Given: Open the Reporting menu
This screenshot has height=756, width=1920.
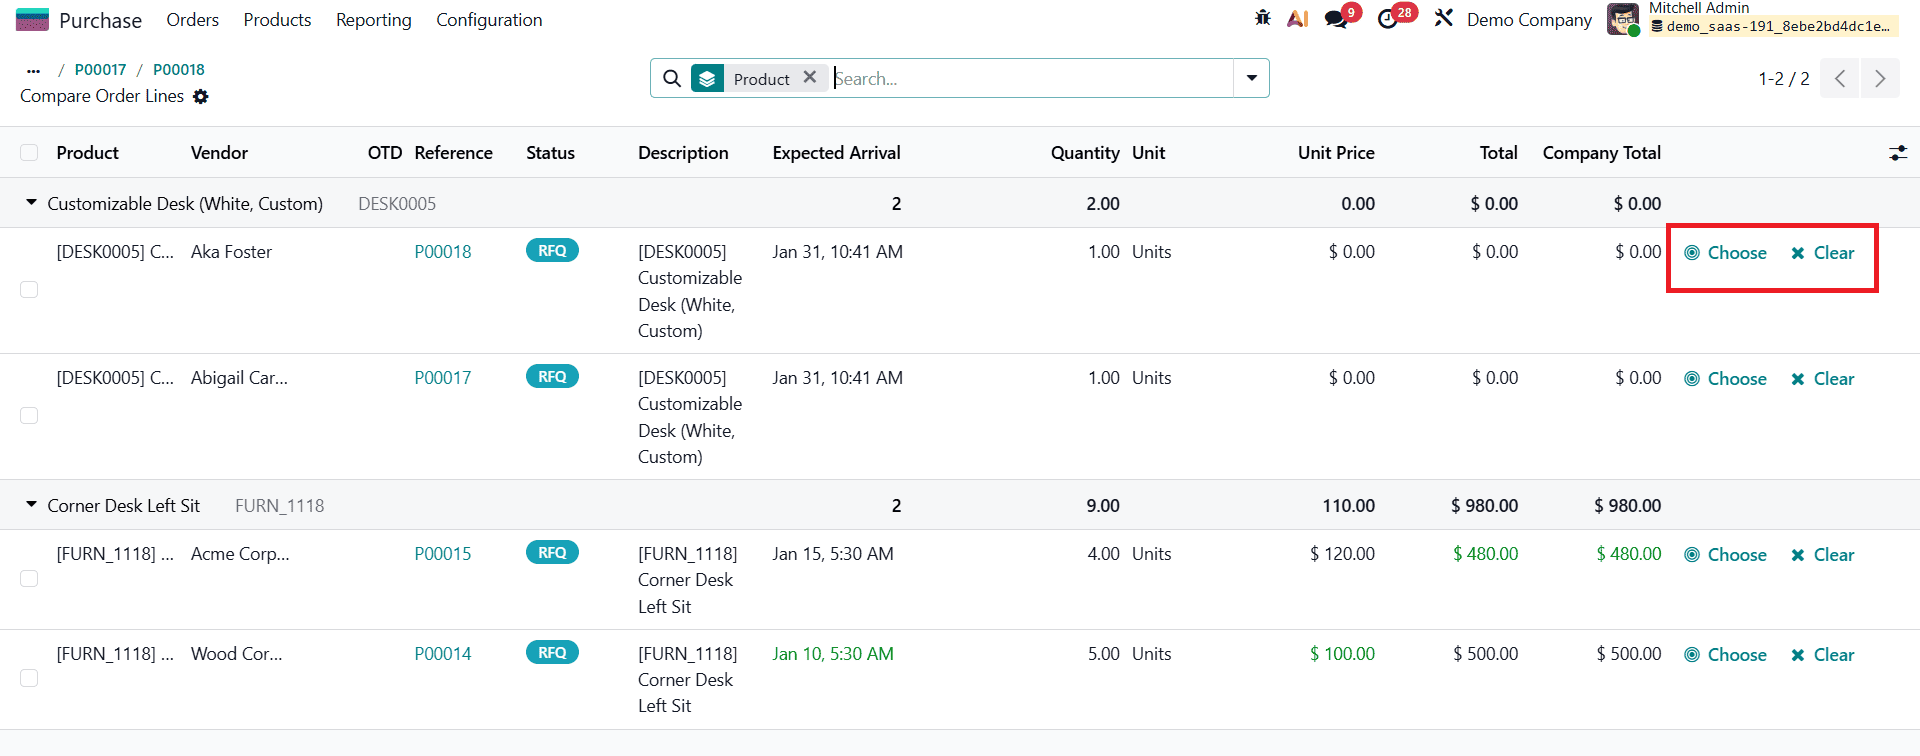Looking at the screenshot, I should pyautogui.click(x=373, y=20).
